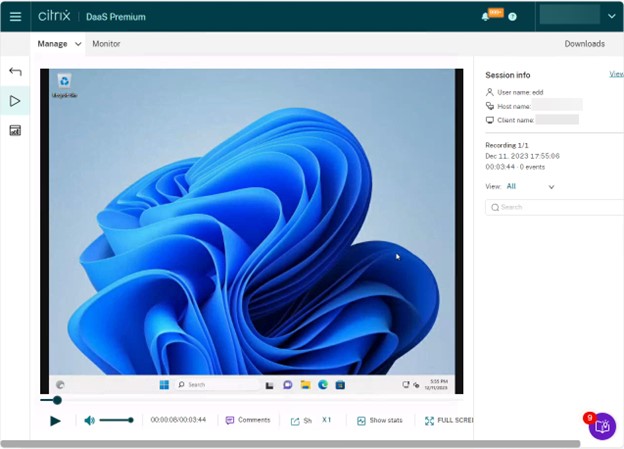Click the date Dec 11, 2023 17:55:06
This screenshot has height=449, width=624.
point(522,156)
